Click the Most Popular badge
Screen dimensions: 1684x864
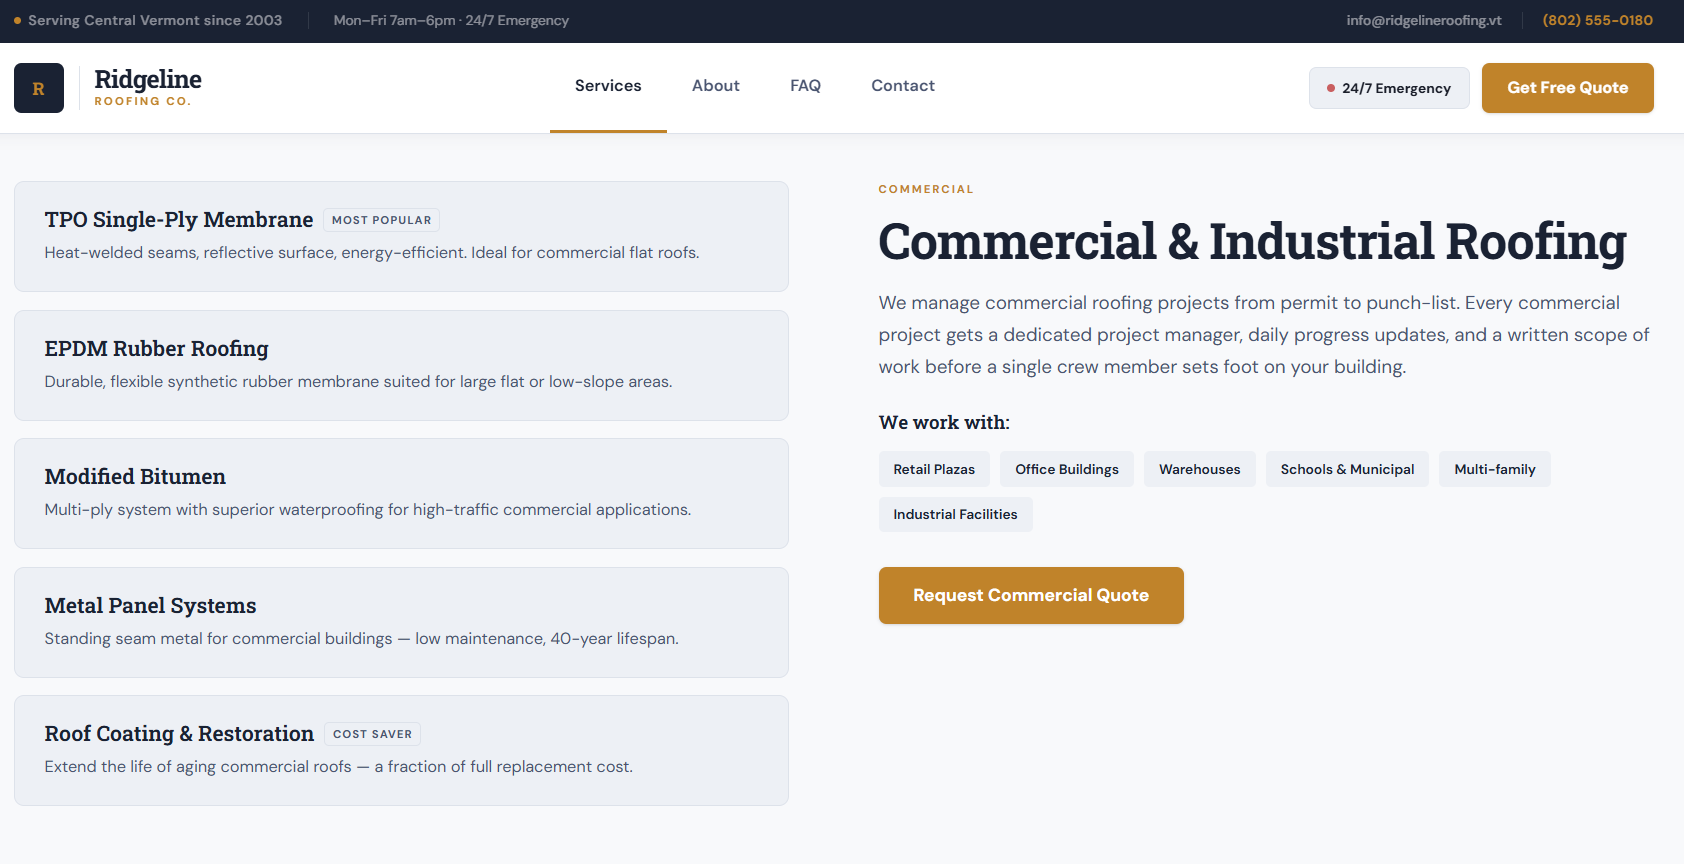(x=381, y=220)
